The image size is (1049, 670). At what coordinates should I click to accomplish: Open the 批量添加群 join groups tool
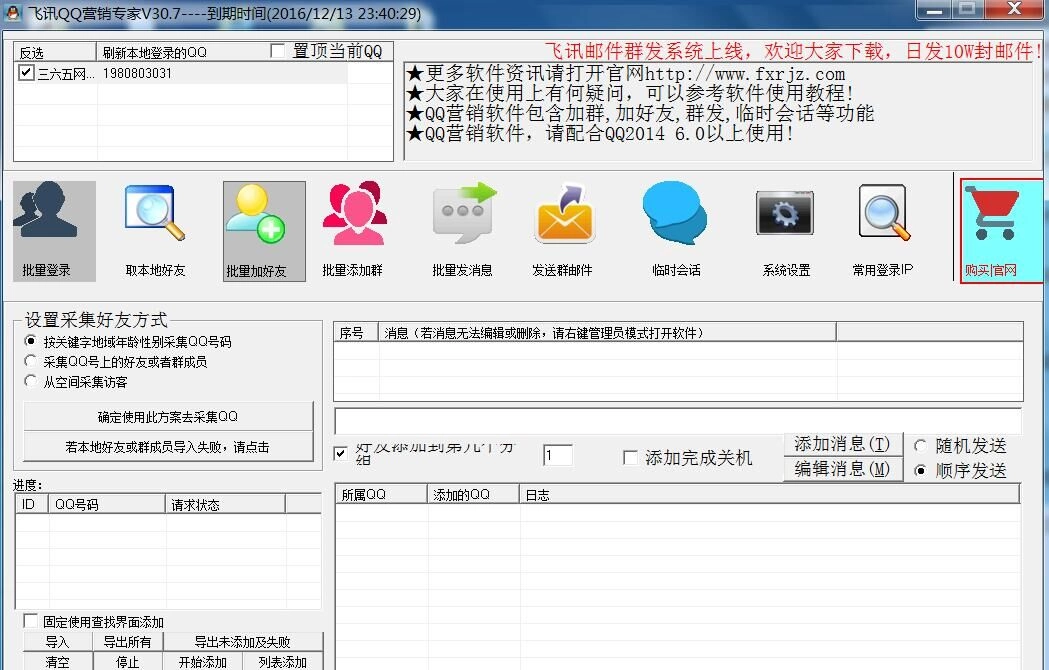click(x=353, y=230)
